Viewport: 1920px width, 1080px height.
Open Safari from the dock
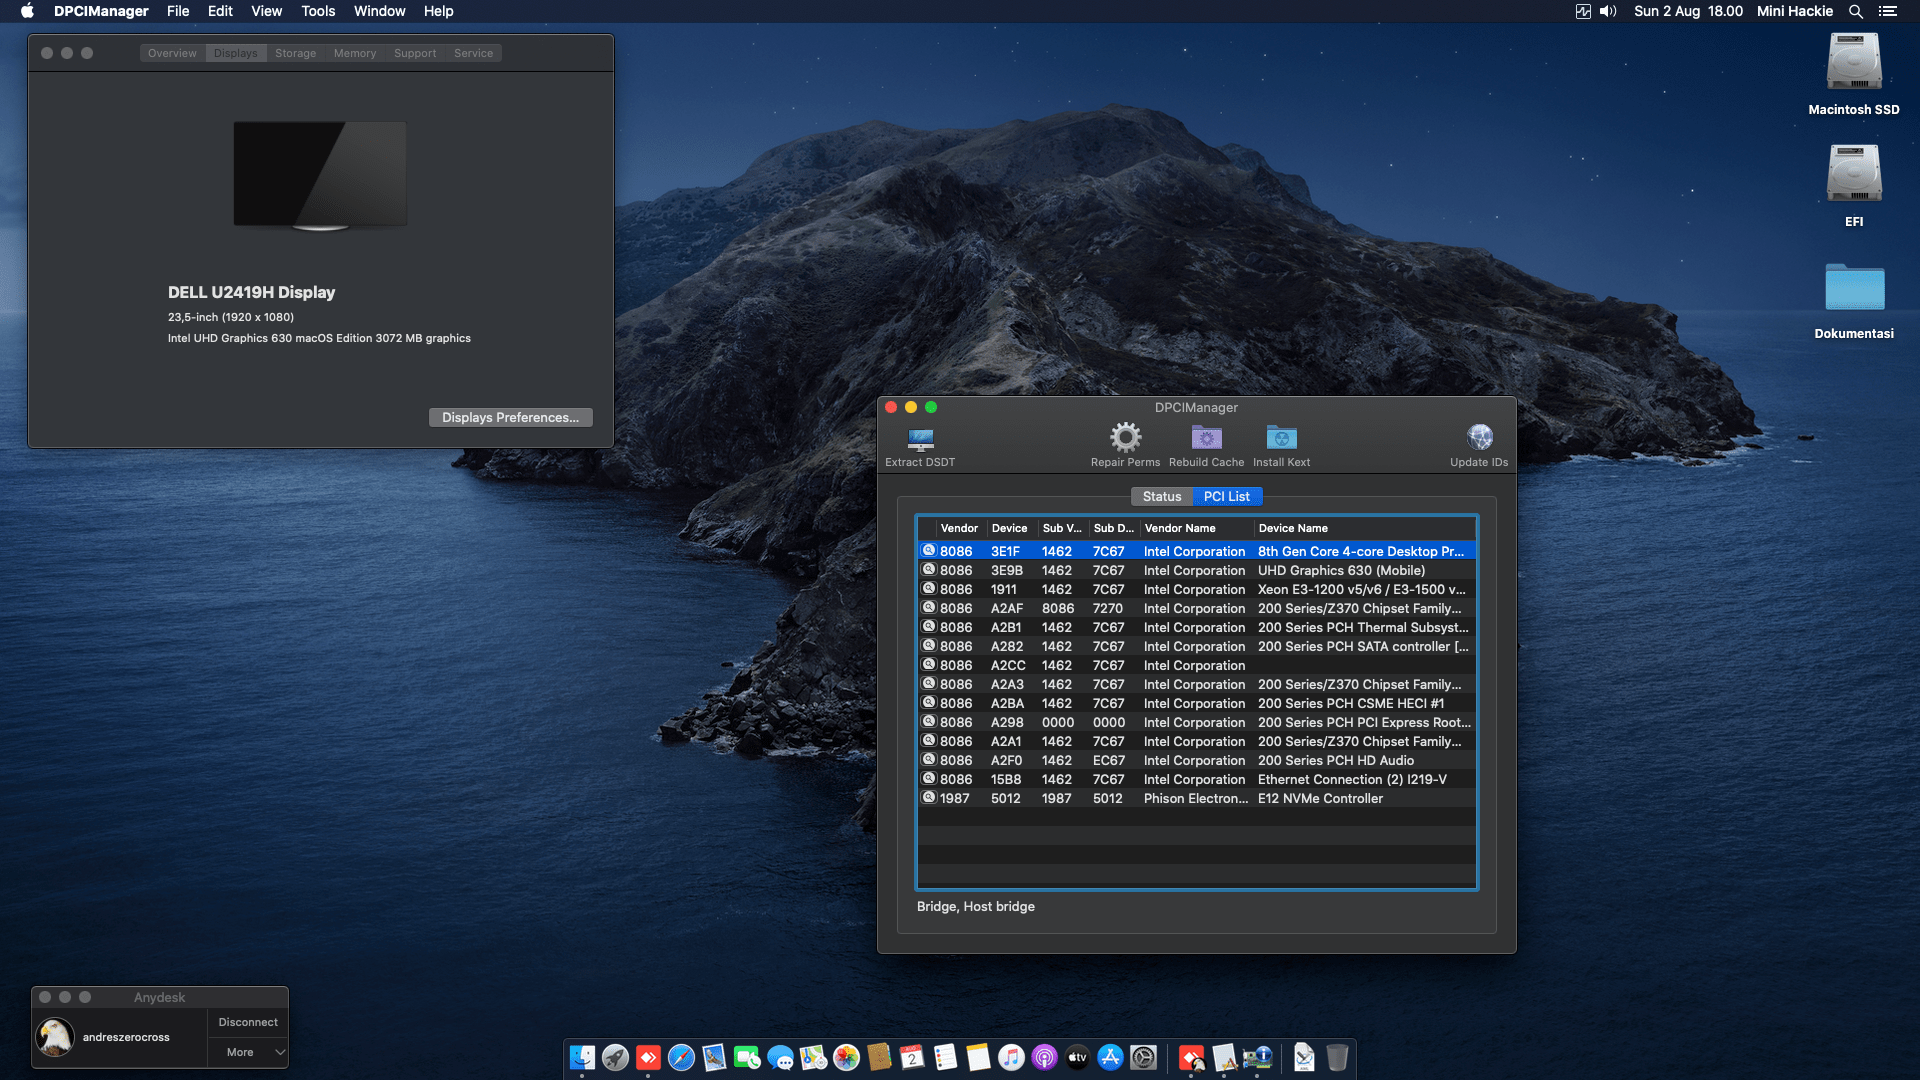(681, 1057)
